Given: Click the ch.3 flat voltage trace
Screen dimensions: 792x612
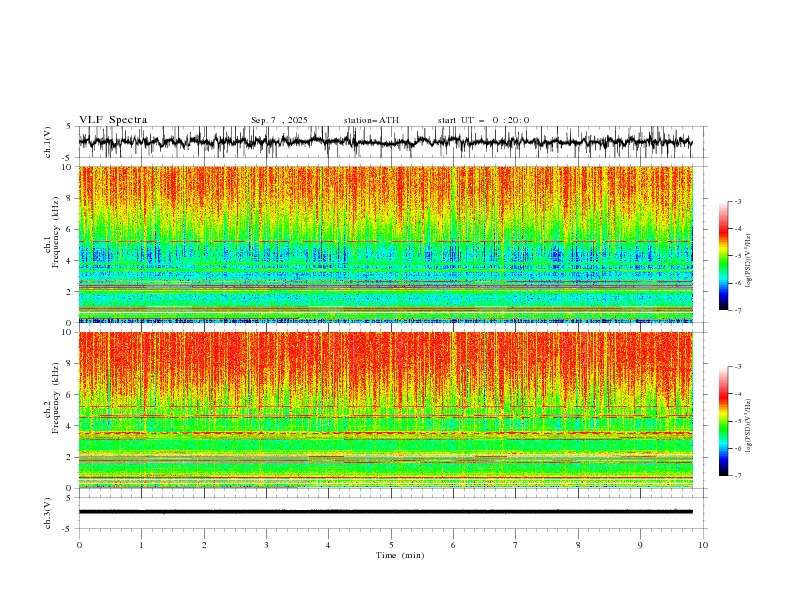Looking at the screenshot, I should tap(385, 512).
